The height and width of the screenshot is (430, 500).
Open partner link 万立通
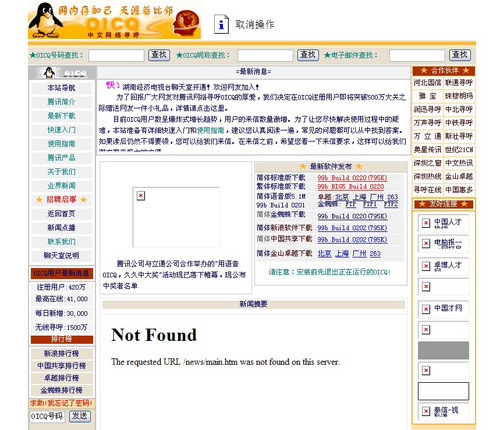[427, 136]
